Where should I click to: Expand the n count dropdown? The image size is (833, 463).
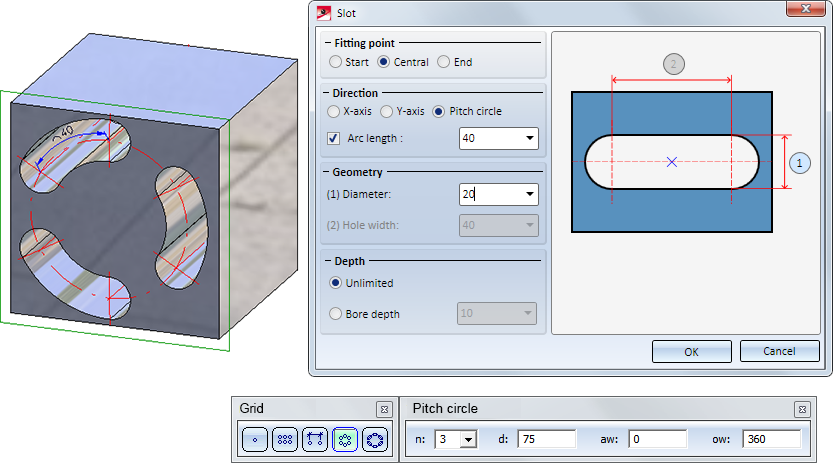(468, 440)
